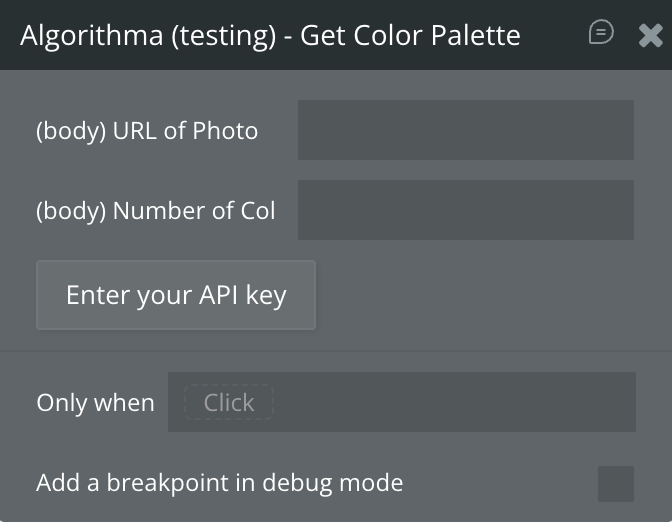Click the URL of Photo input field

tap(465, 130)
